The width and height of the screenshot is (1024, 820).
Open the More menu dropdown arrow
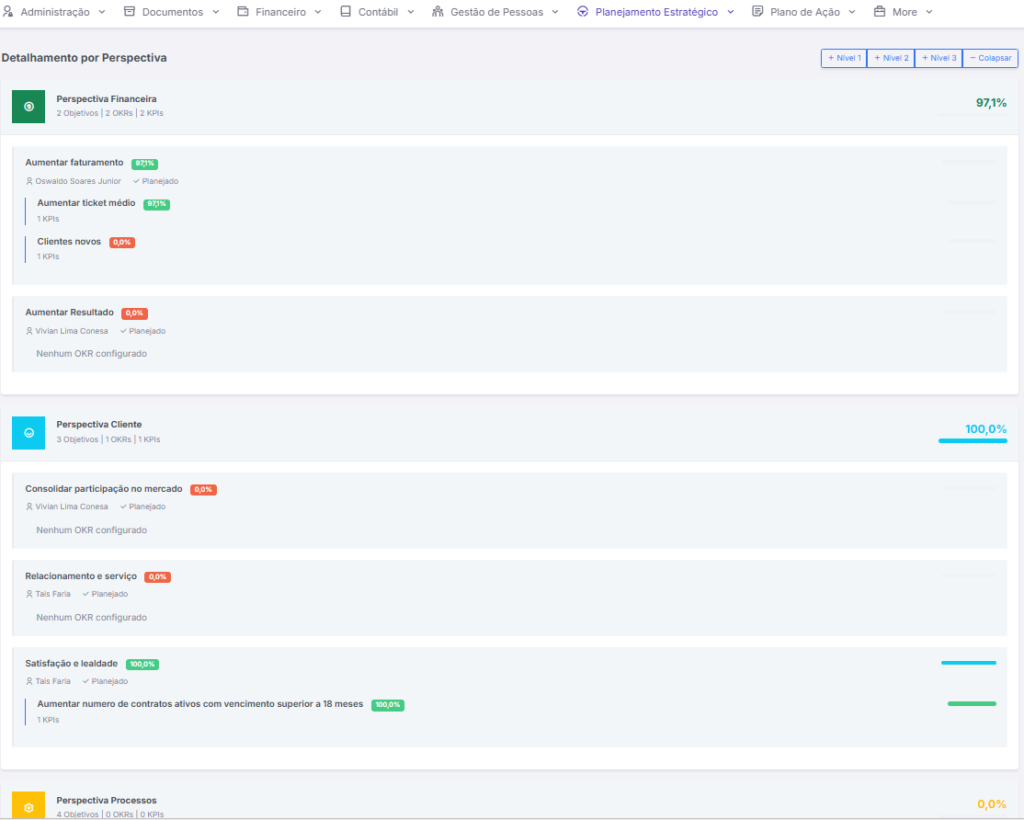pos(929,12)
